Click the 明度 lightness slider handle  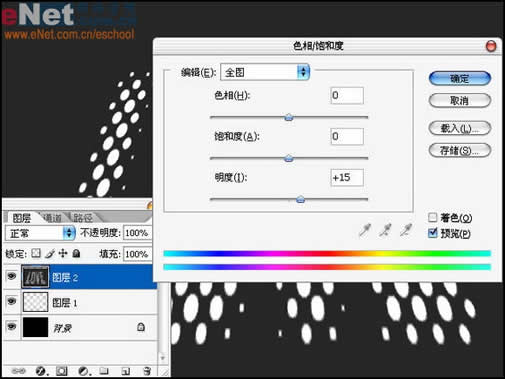tap(300, 199)
